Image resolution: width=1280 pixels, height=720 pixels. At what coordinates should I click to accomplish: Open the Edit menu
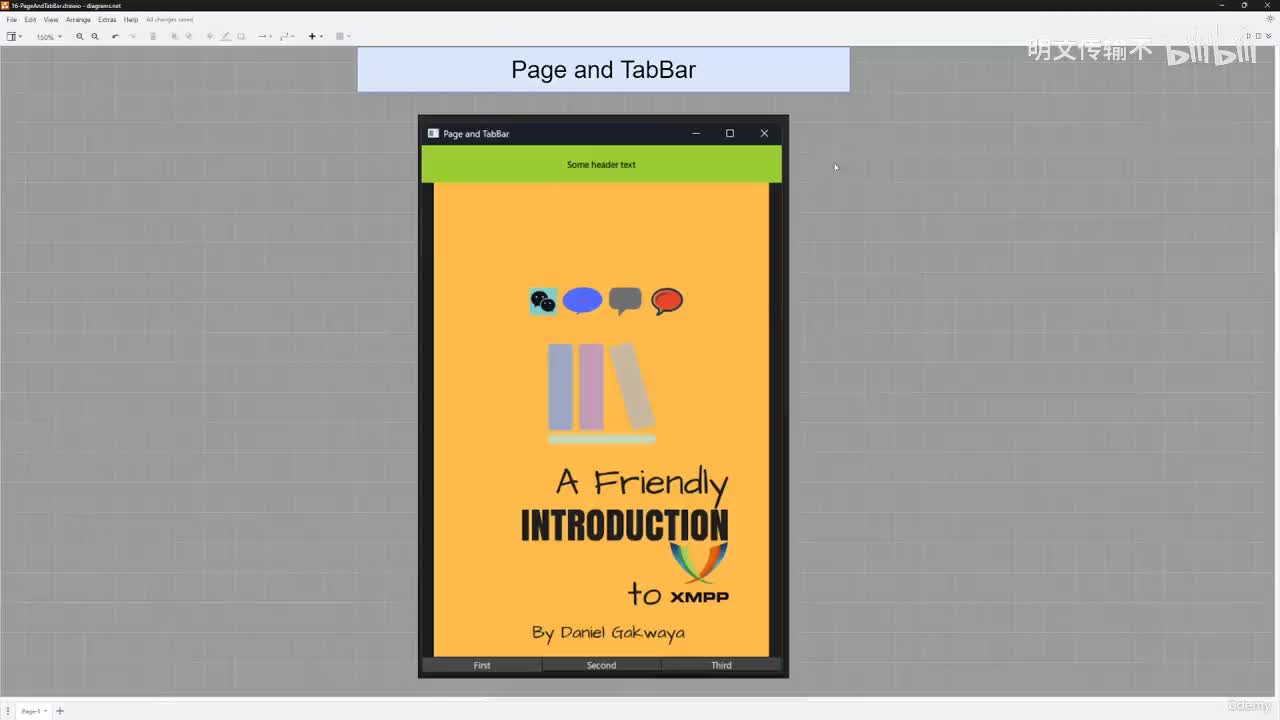(31, 20)
